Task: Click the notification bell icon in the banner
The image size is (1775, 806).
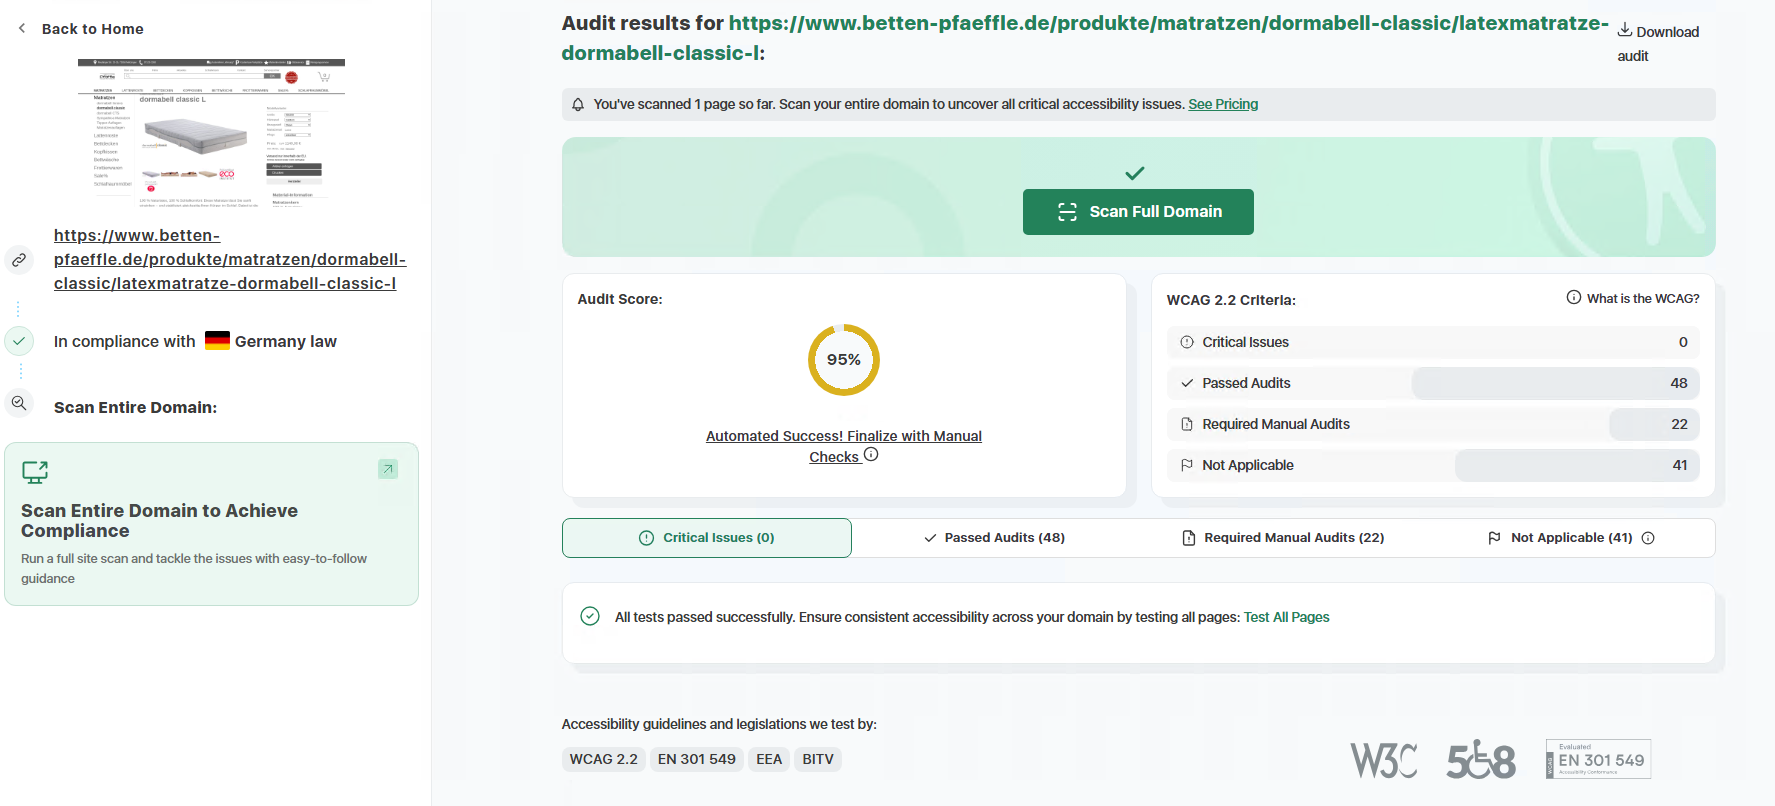Action: (x=578, y=104)
